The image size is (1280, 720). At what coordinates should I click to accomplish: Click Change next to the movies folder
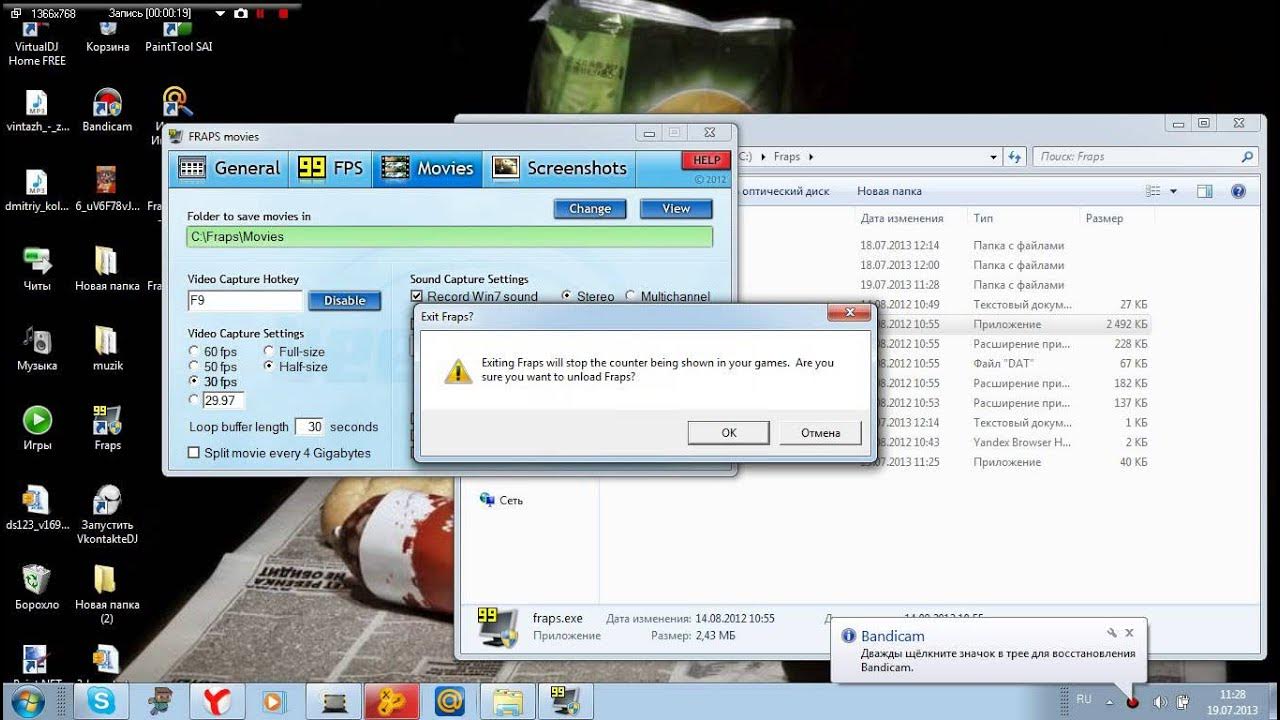(590, 209)
